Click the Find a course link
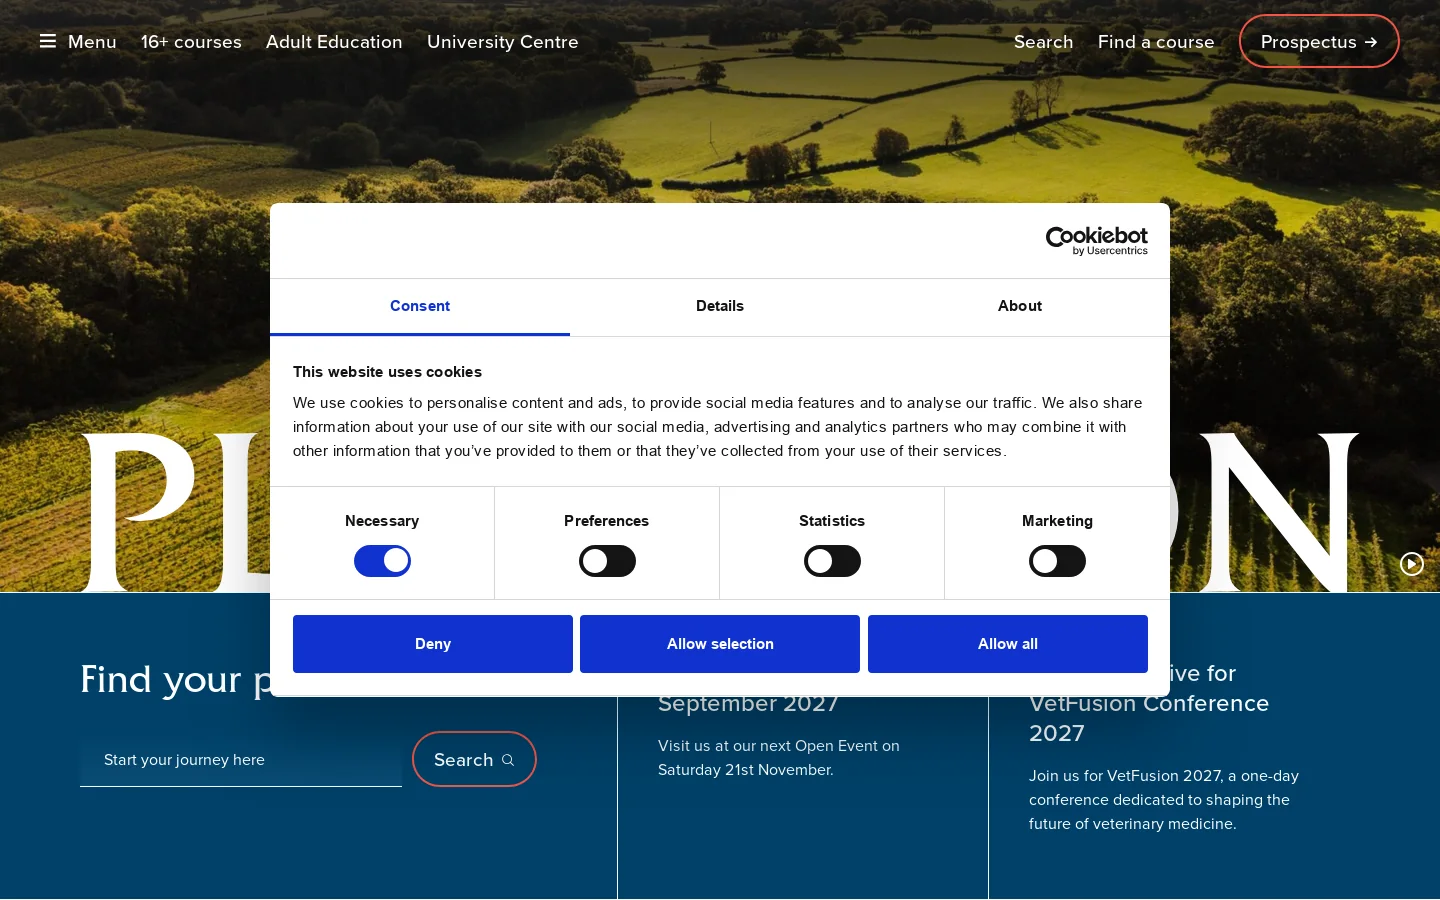 pos(1156,42)
